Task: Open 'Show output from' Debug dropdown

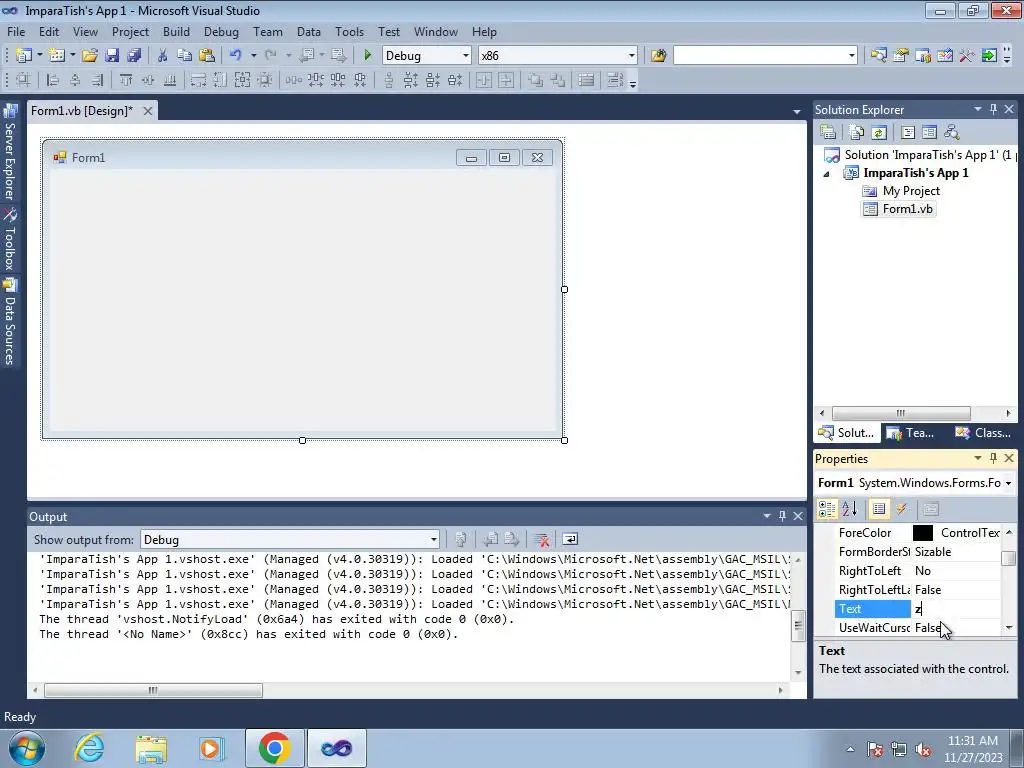Action: (x=433, y=539)
